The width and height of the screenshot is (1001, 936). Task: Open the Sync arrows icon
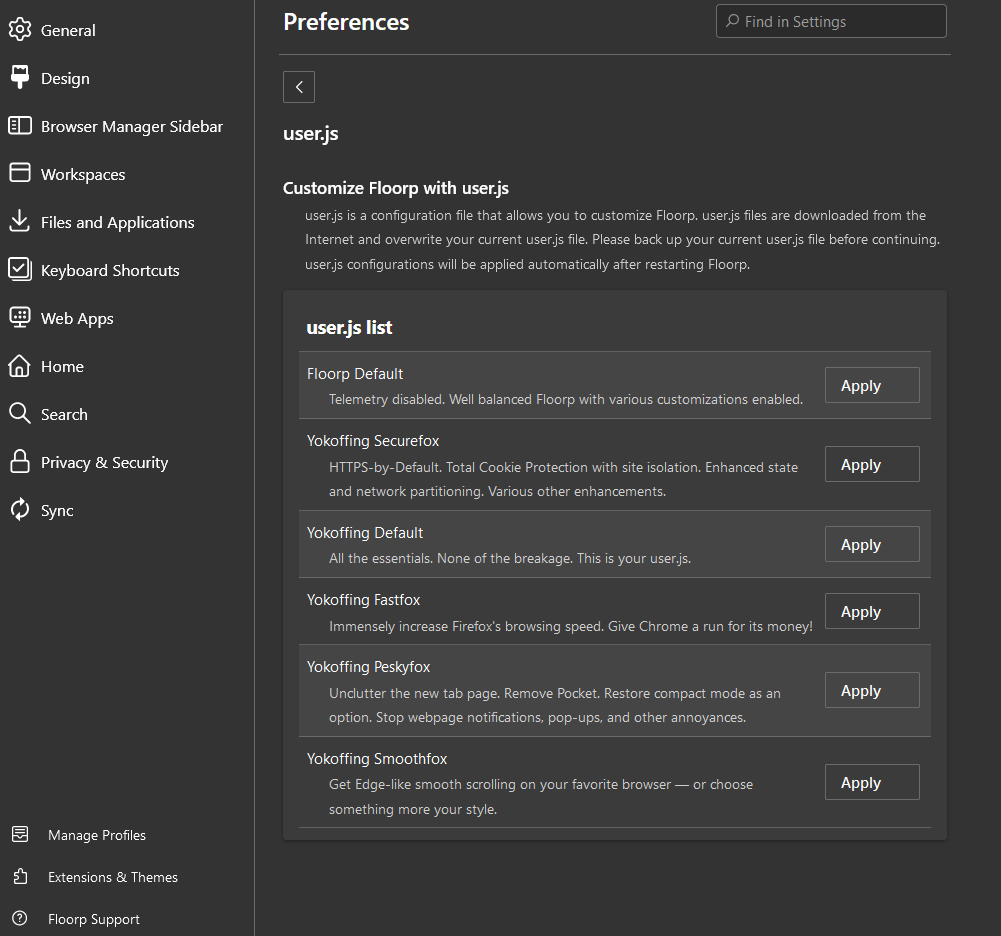[x=20, y=510]
